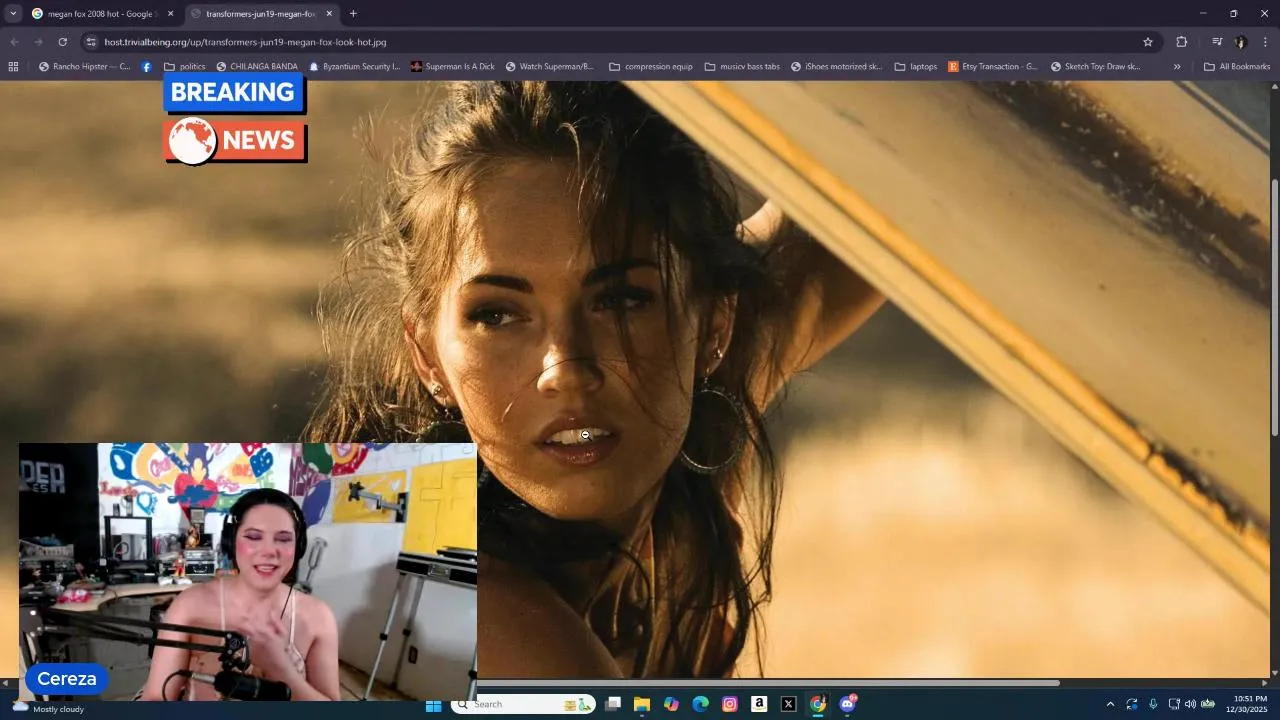
Task: Open the Mostly cloudy weather widget
Action: 48,707
